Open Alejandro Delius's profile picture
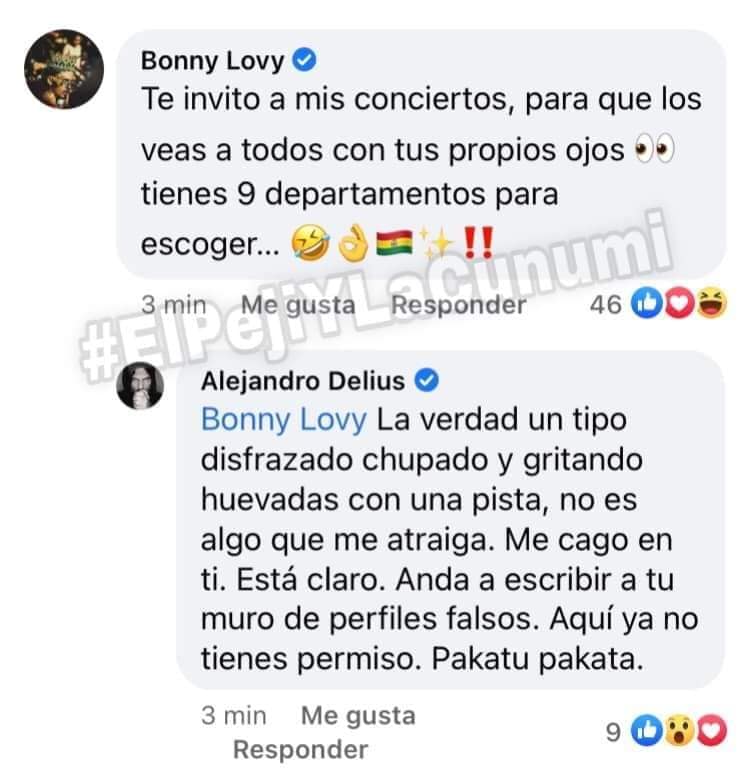This screenshot has width=750, height=782. [x=140, y=385]
